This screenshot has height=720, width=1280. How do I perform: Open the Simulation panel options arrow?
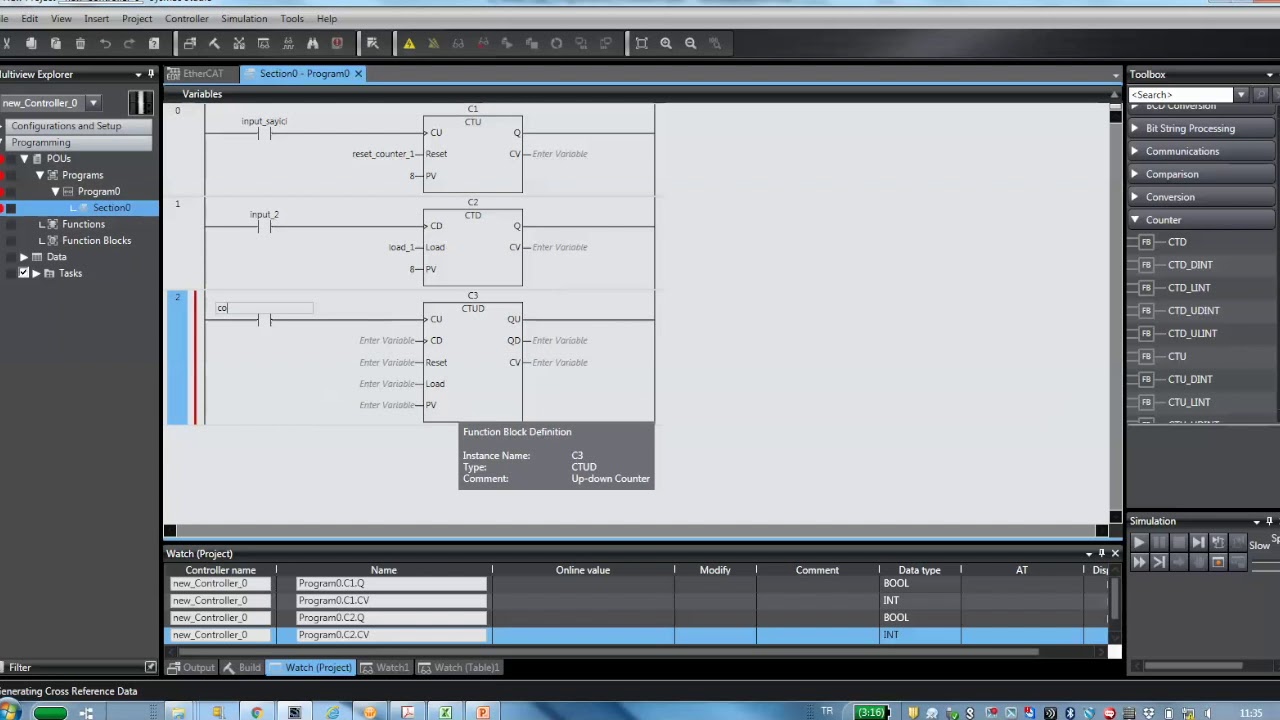coord(1256,521)
